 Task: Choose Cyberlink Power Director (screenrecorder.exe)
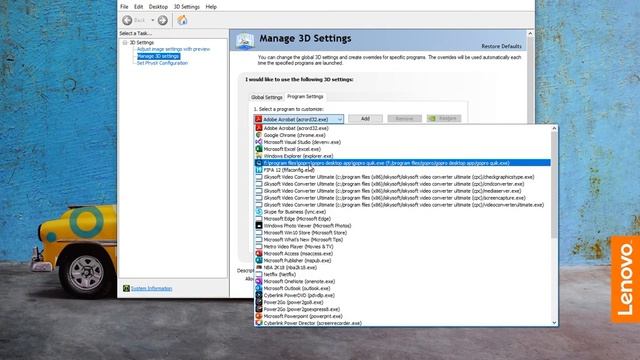pyautogui.click(x=402, y=323)
